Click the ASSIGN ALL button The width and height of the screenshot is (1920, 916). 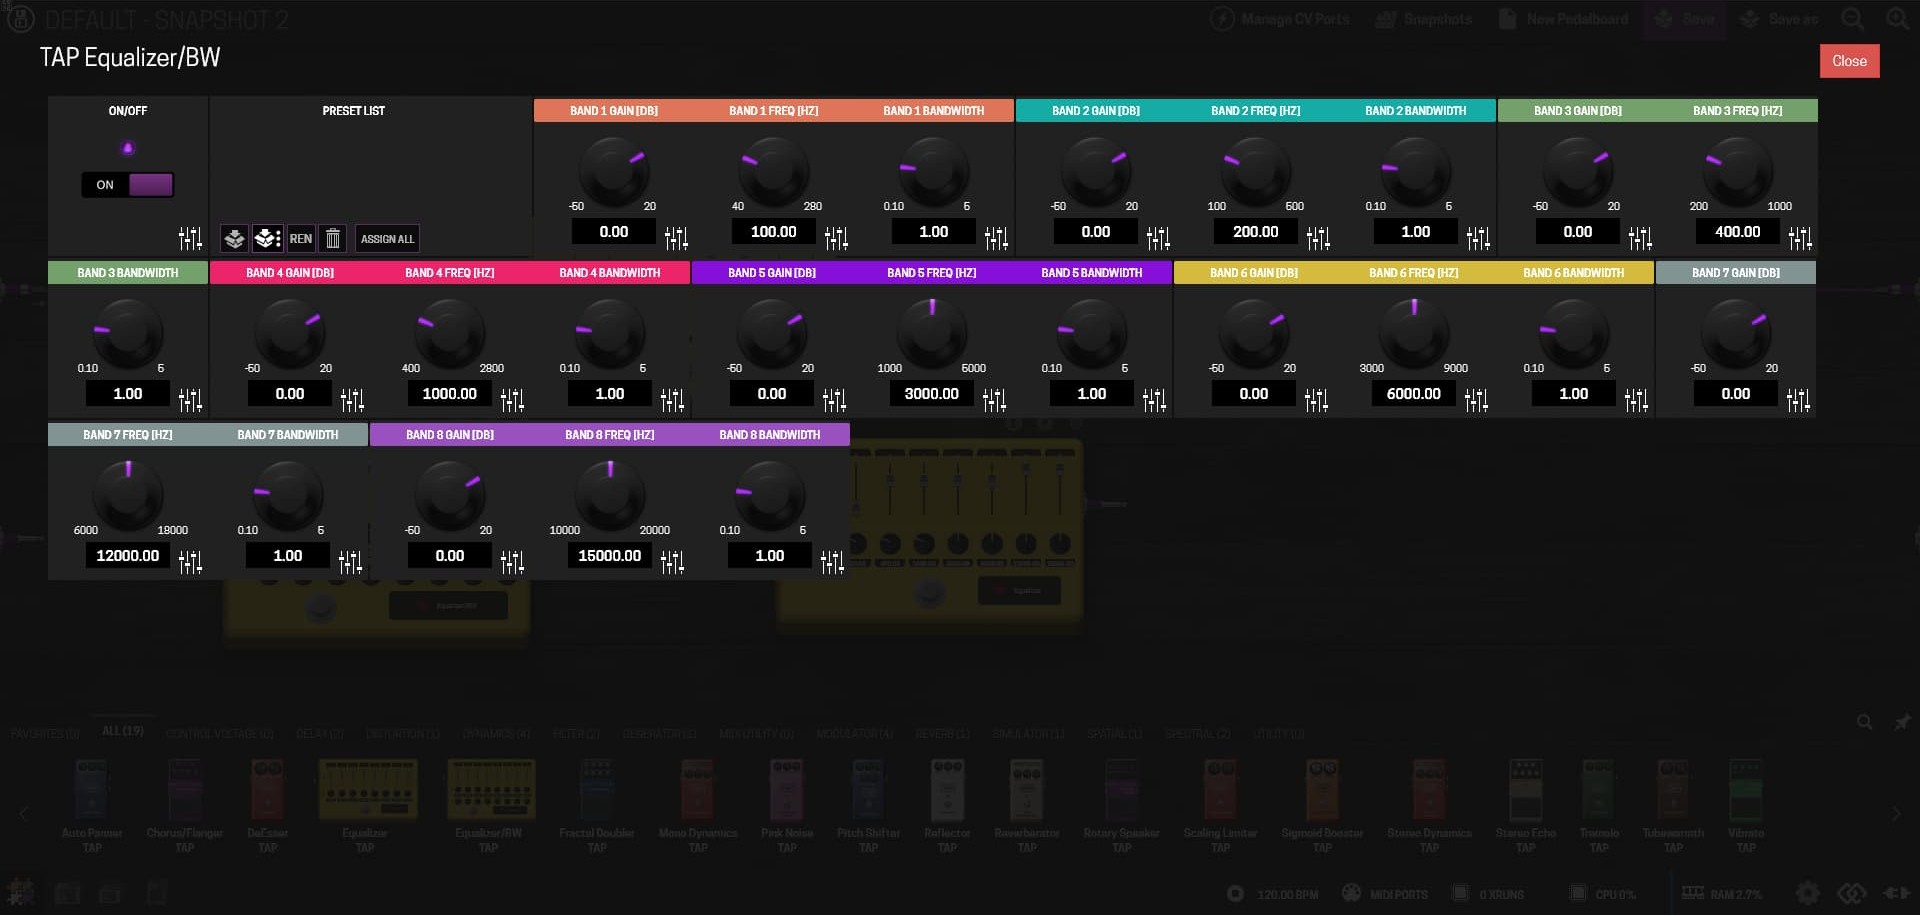[x=387, y=238]
